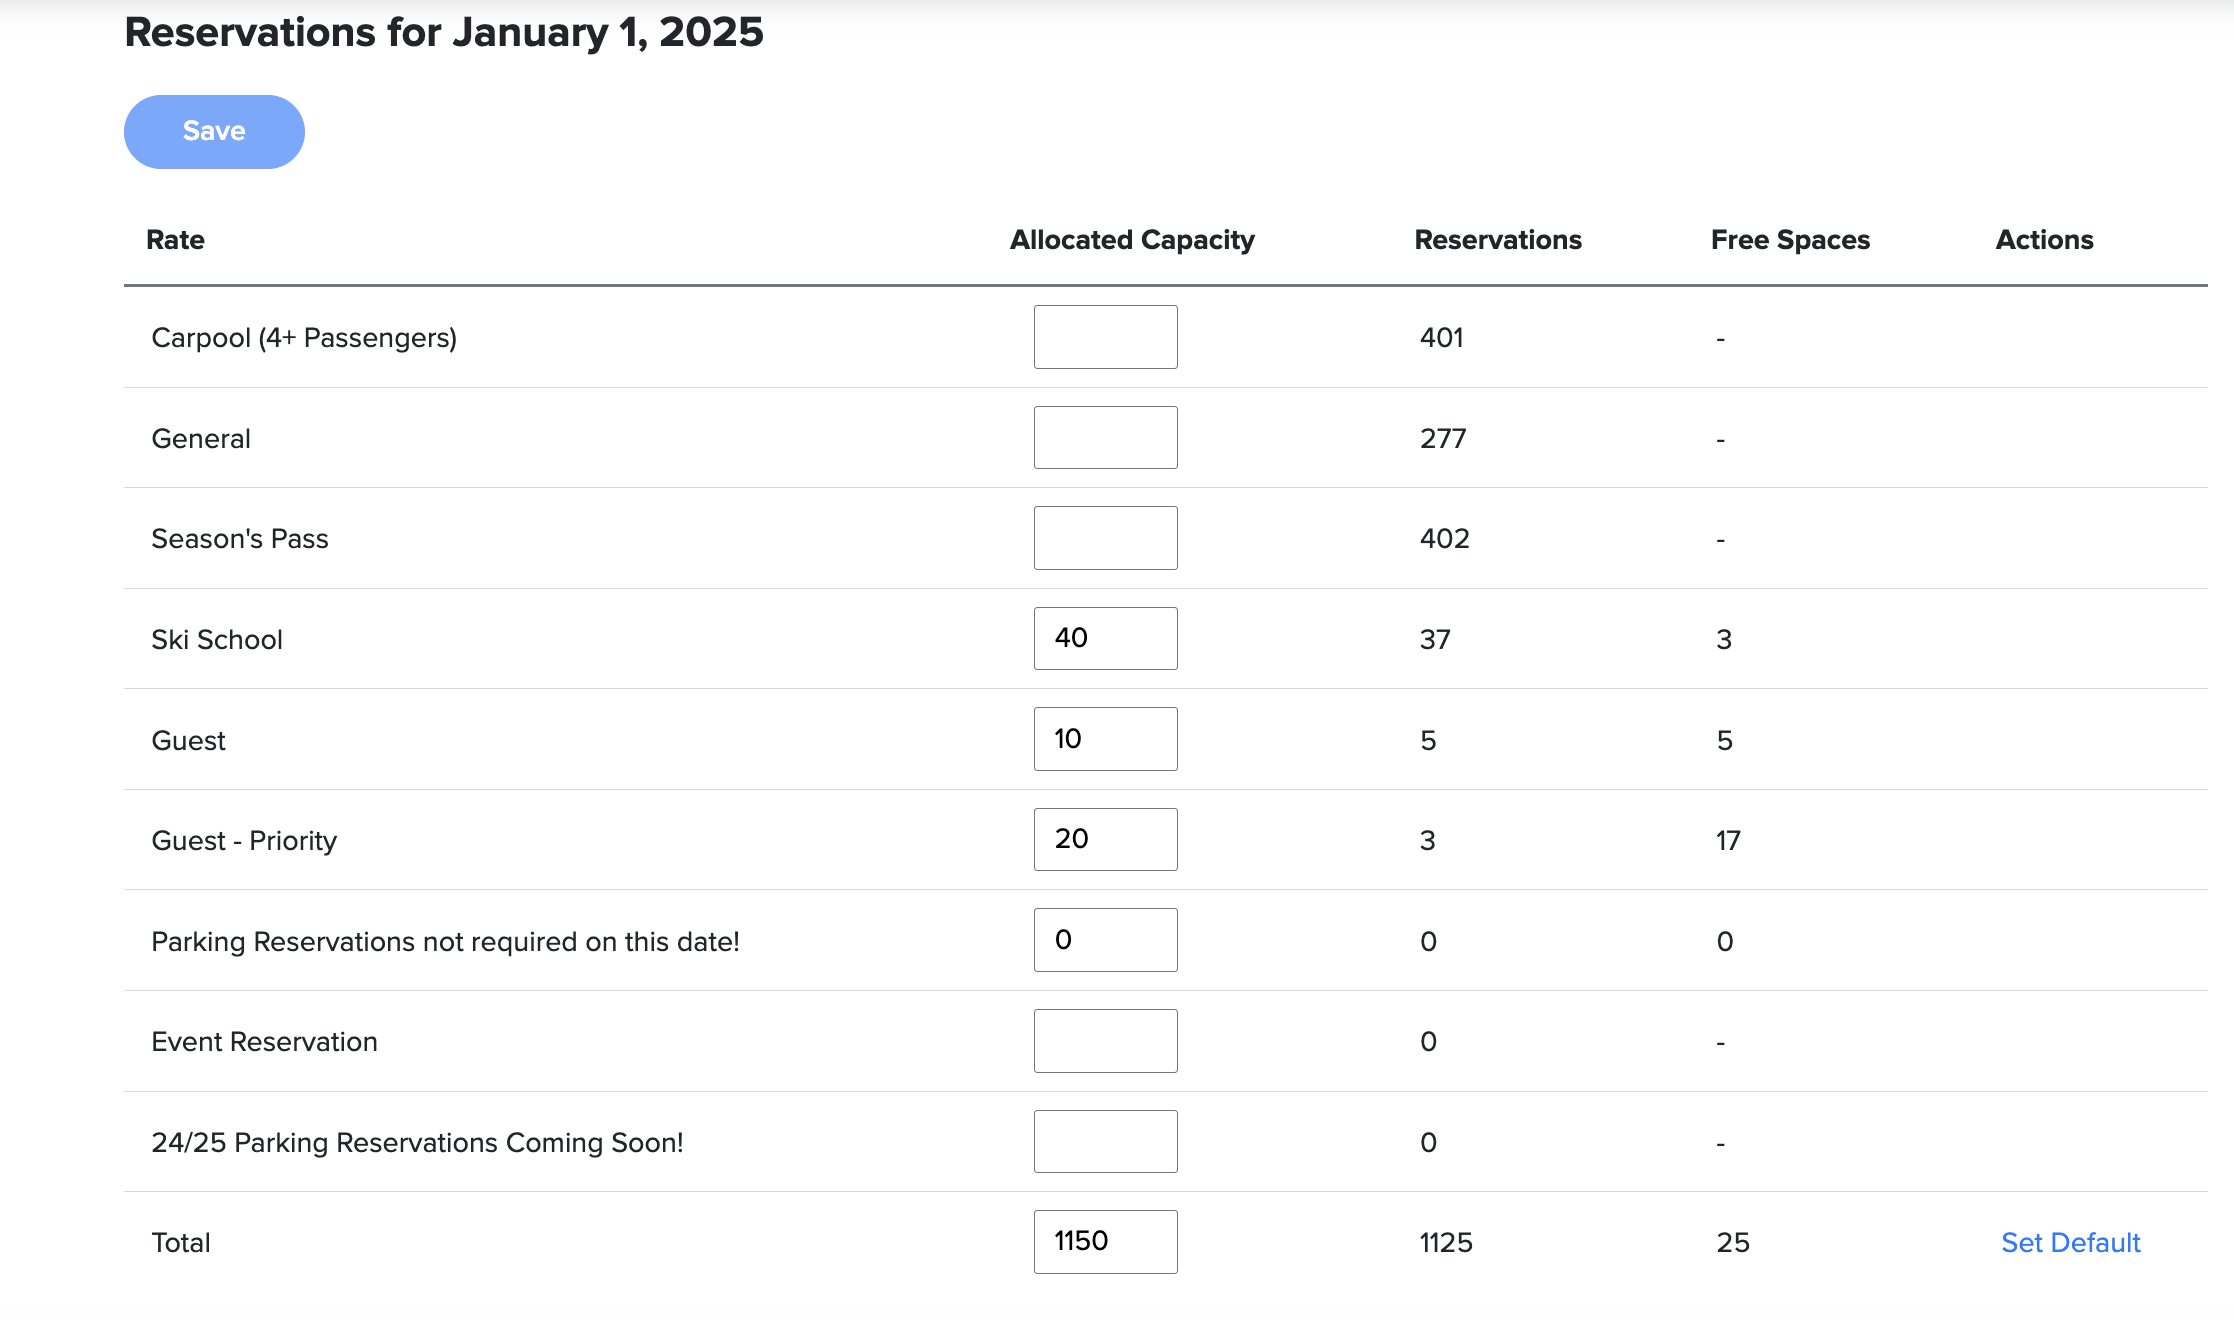Click the Actions column header
The width and height of the screenshot is (2234, 1320).
coord(2044,239)
